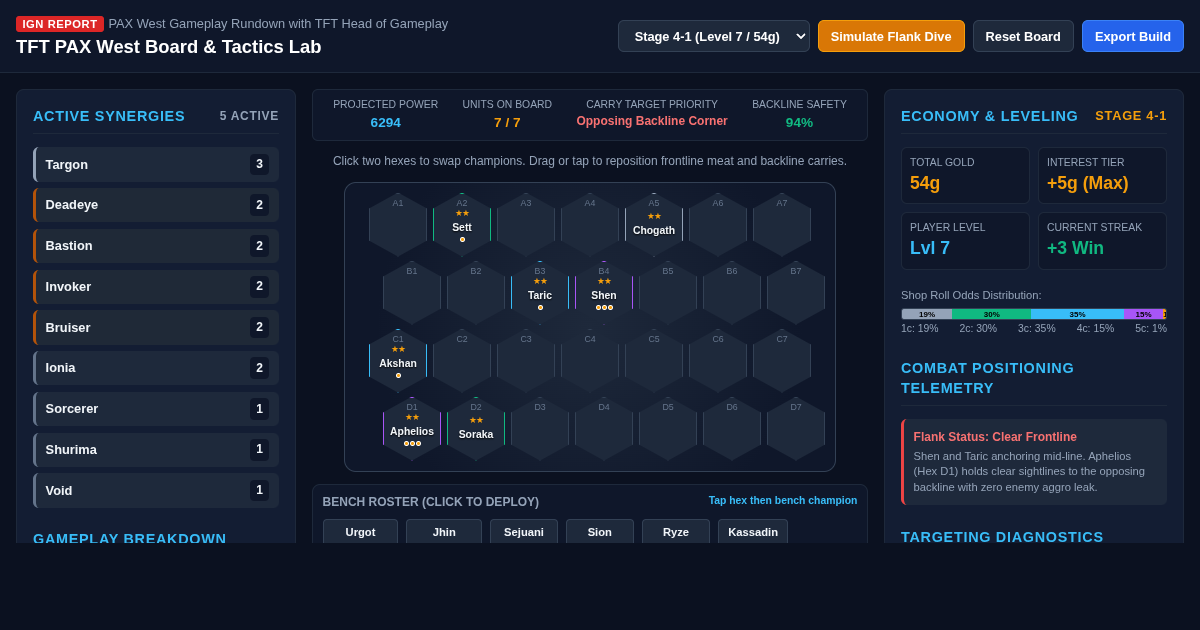Deploy Kassadin from the bench roster
1200x630 pixels.
pos(753,531)
